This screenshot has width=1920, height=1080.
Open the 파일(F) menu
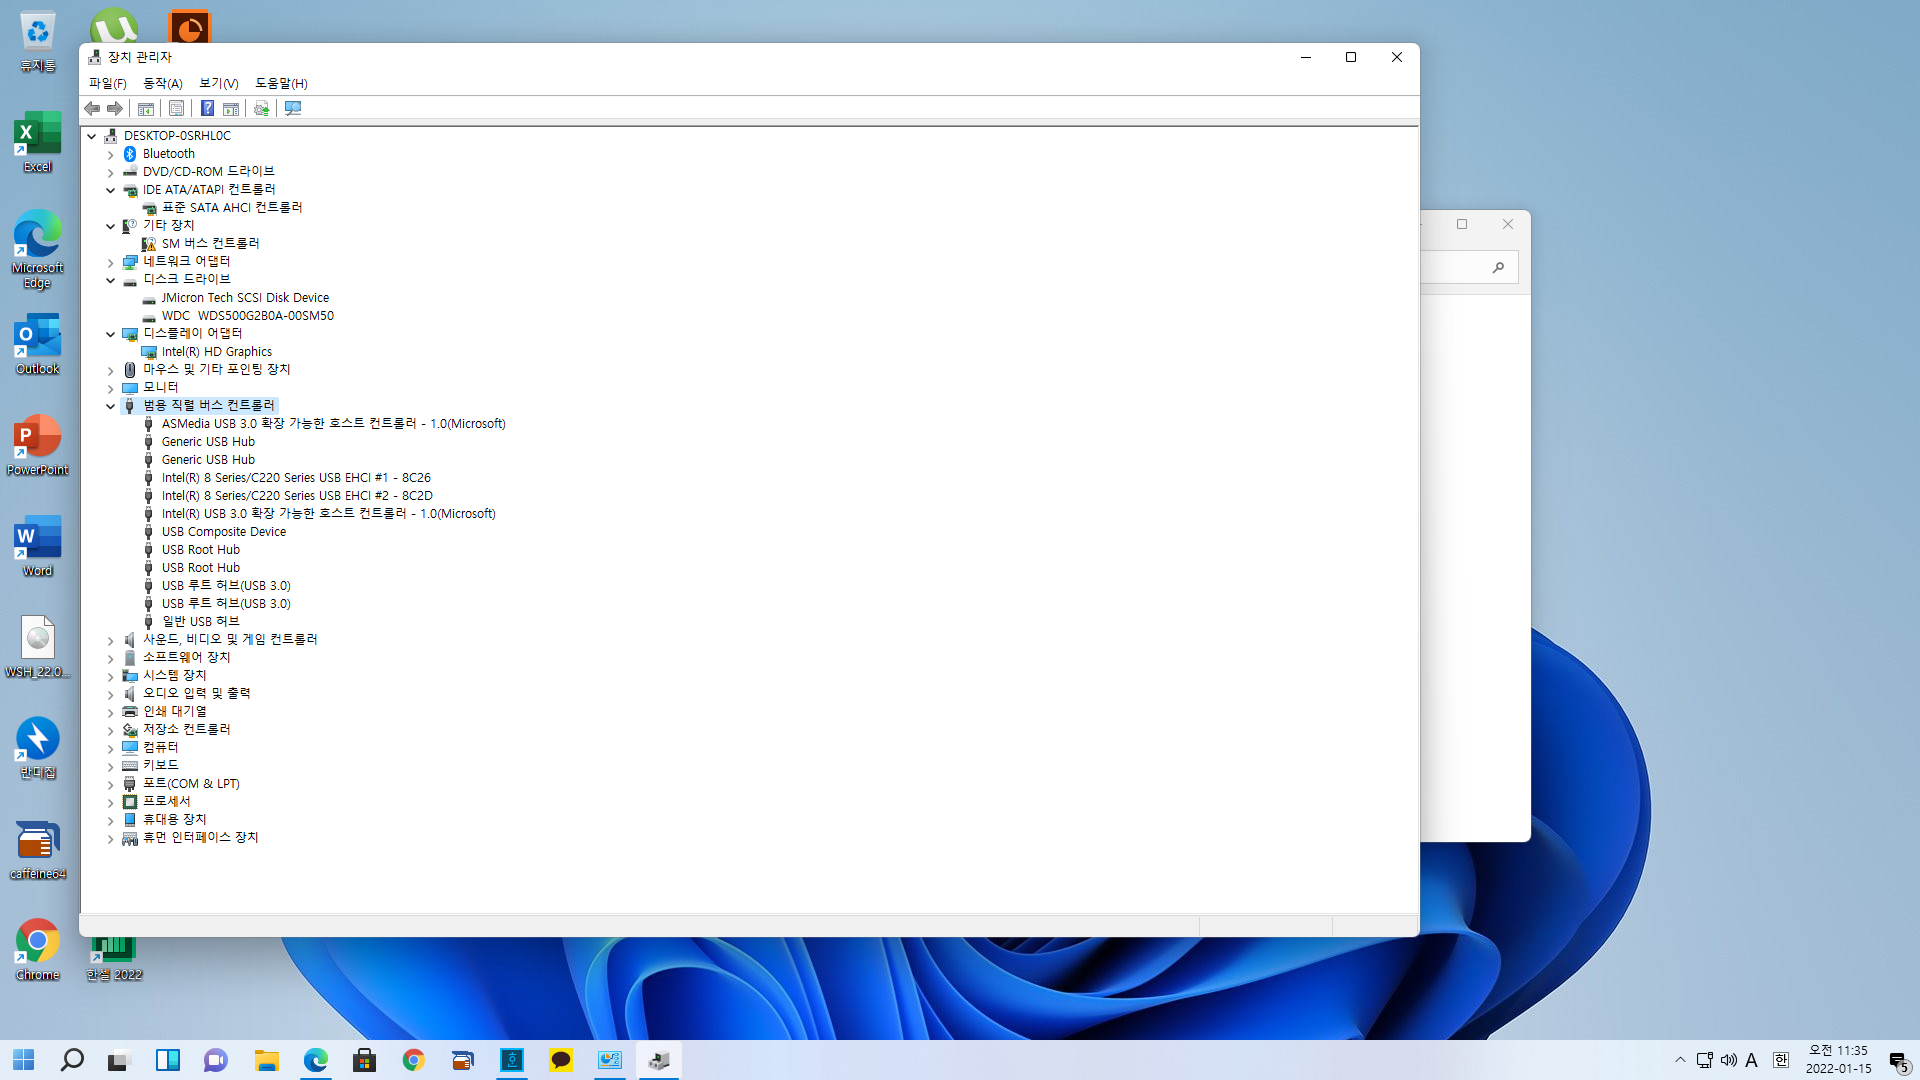[x=107, y=83]
